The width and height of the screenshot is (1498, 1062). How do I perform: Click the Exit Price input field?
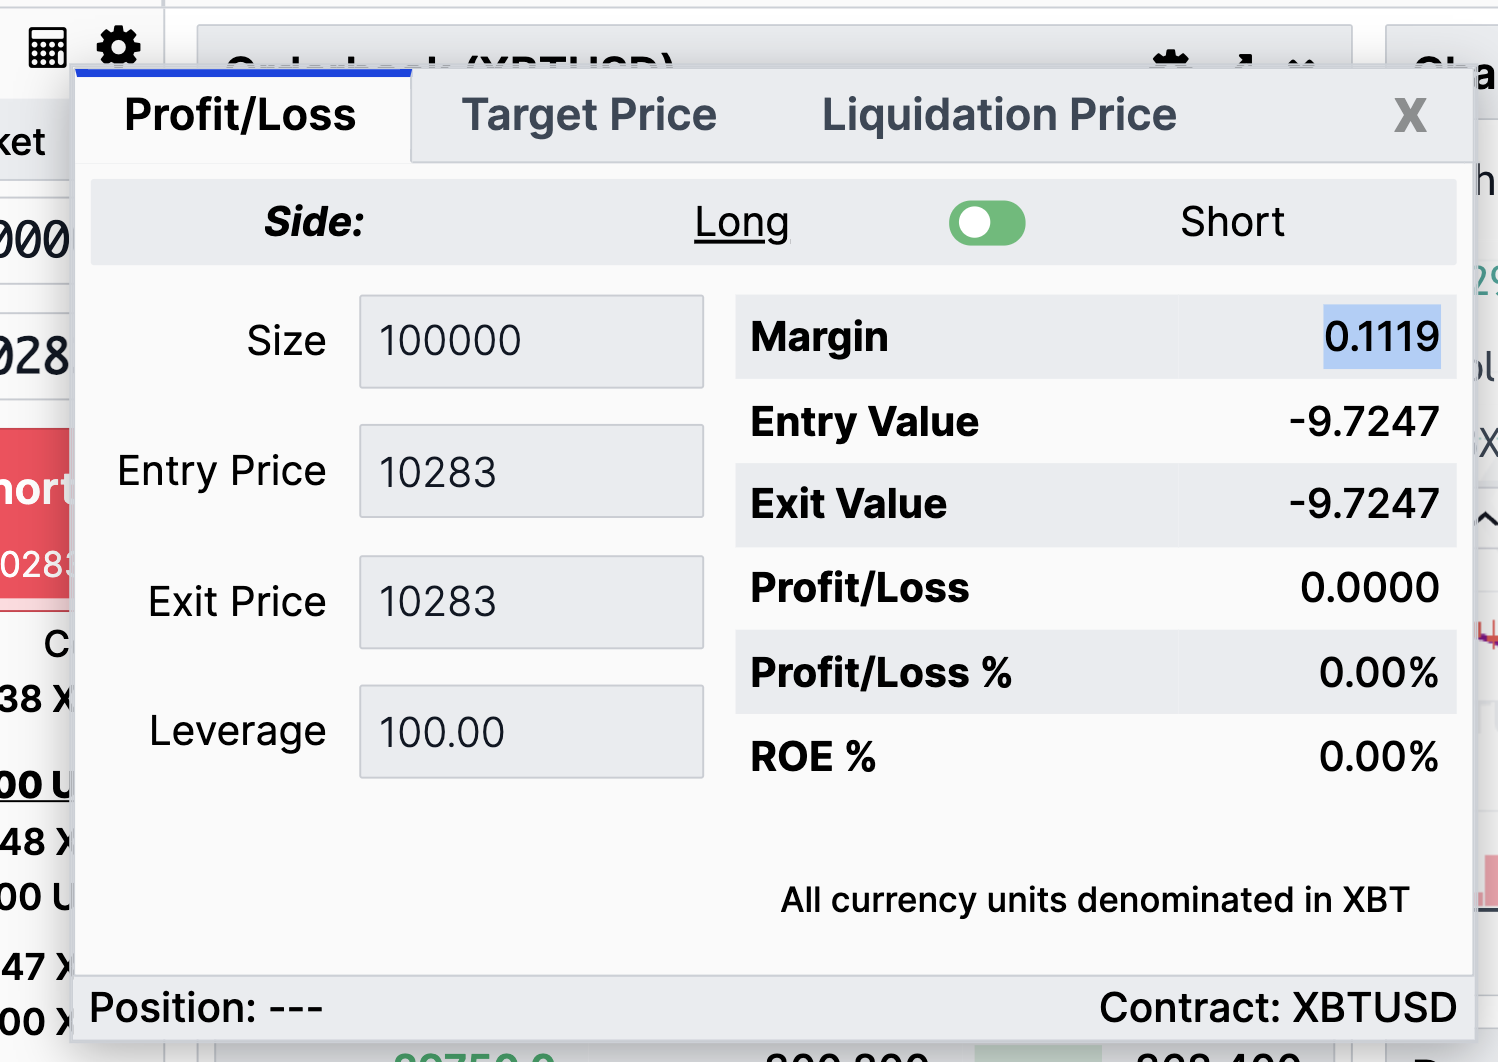point(532,602)
